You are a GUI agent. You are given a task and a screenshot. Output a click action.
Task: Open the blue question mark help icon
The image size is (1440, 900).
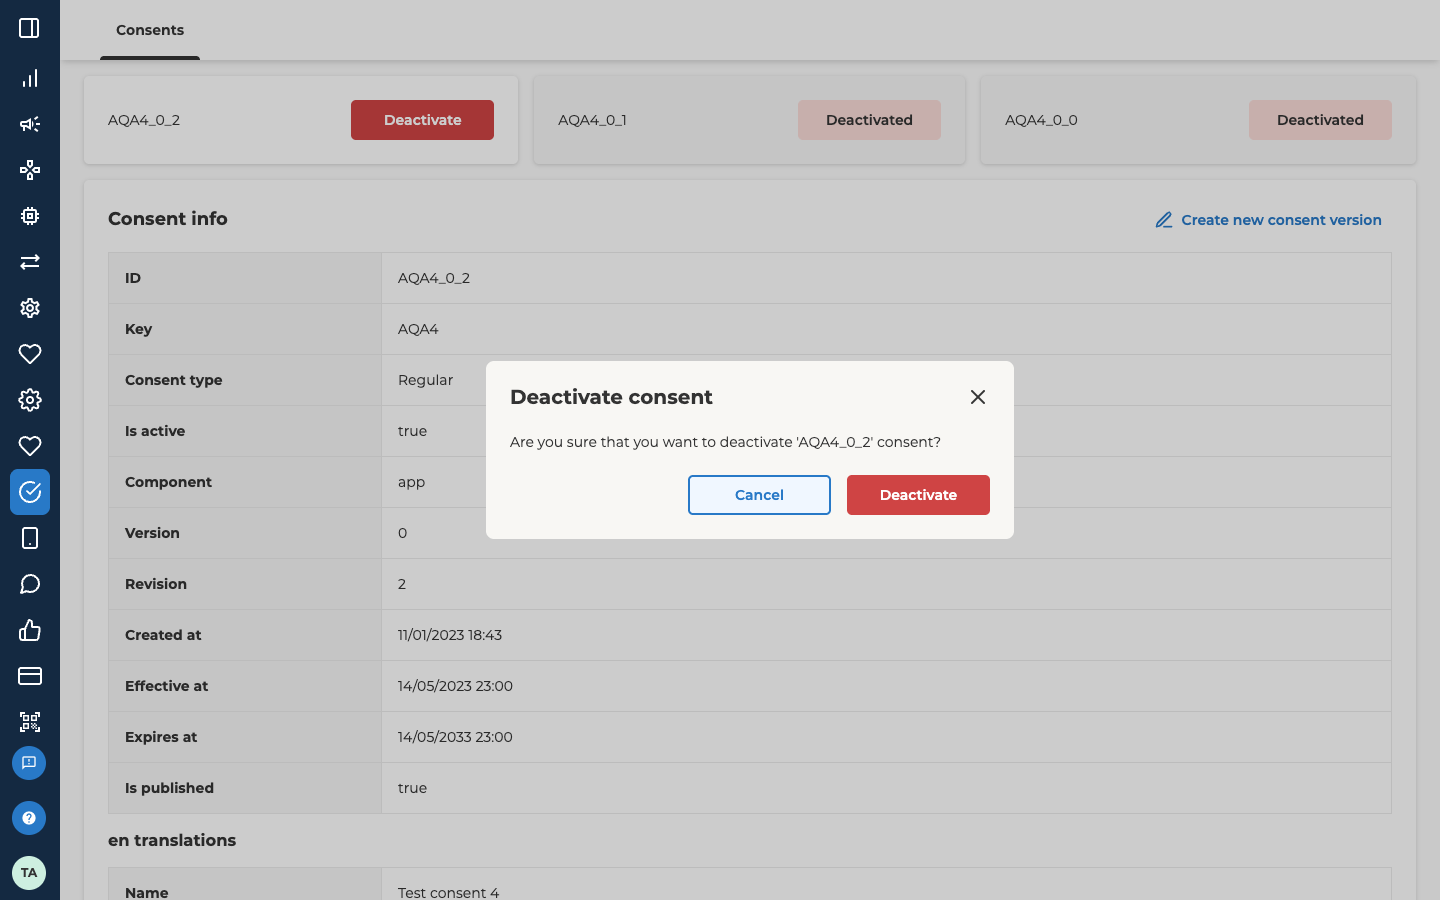[29, 818]
